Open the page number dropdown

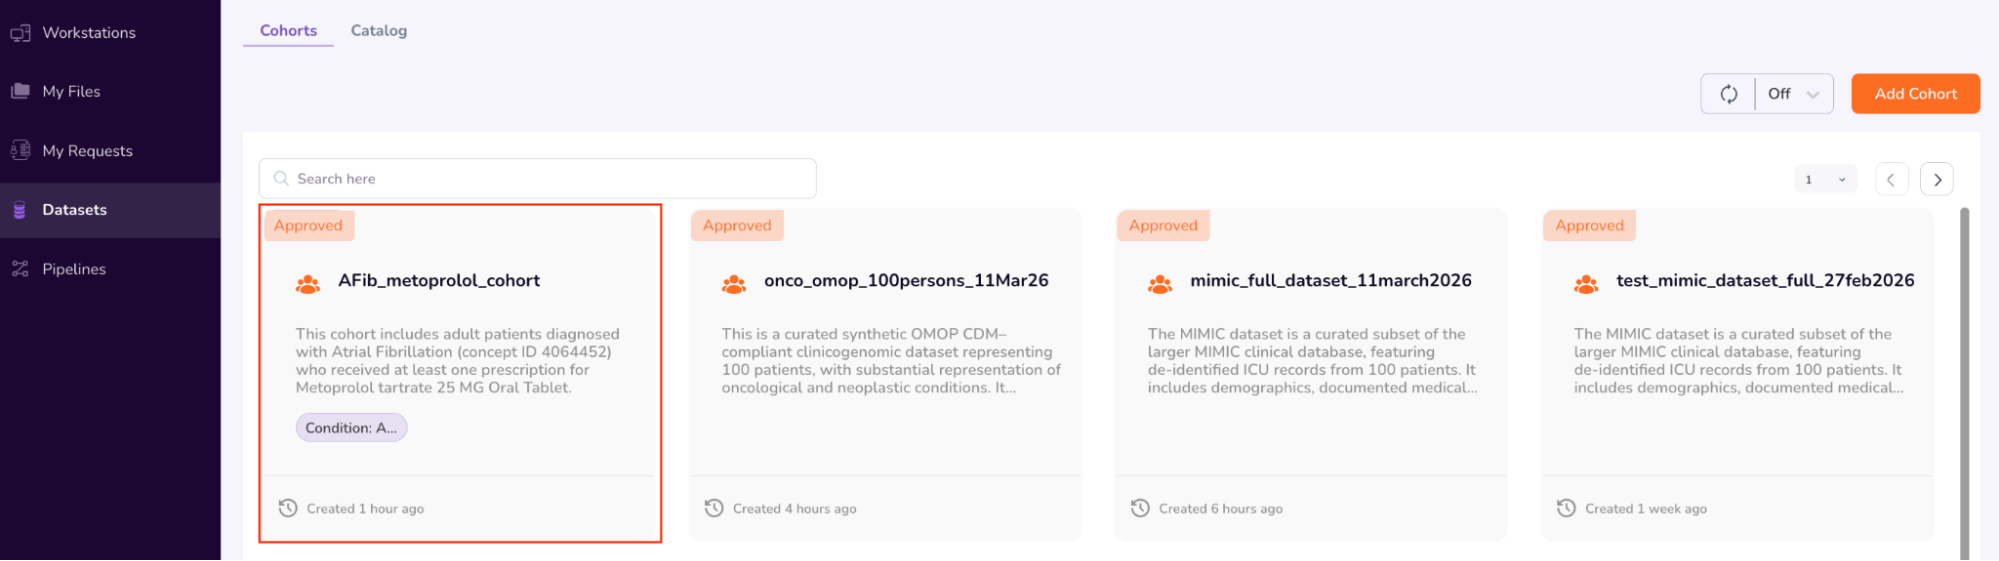tap(1825, 180)
